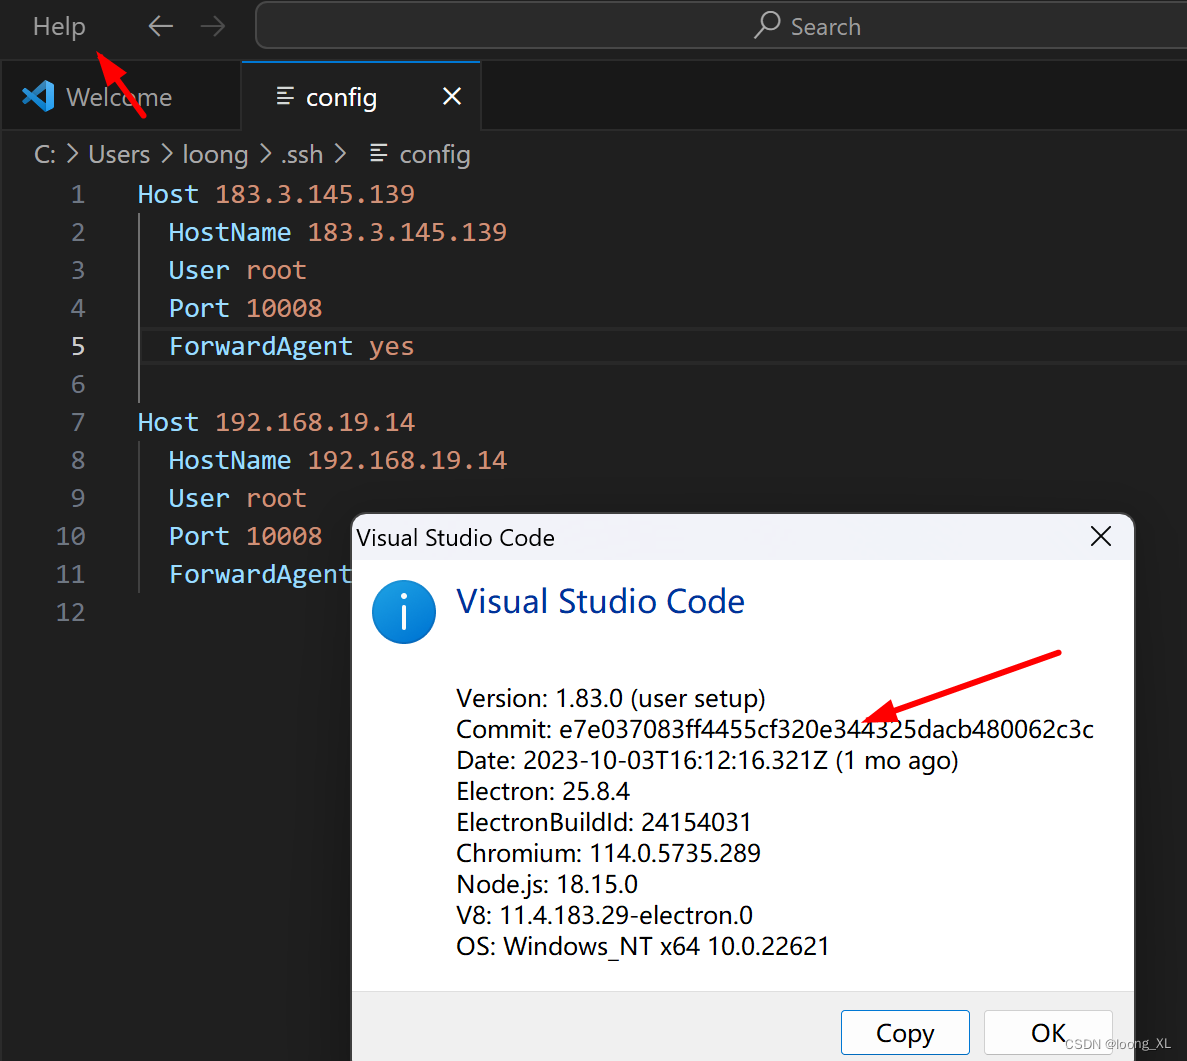Close the config tab
Viewport: 1187px width, 1061px height.
452,96
